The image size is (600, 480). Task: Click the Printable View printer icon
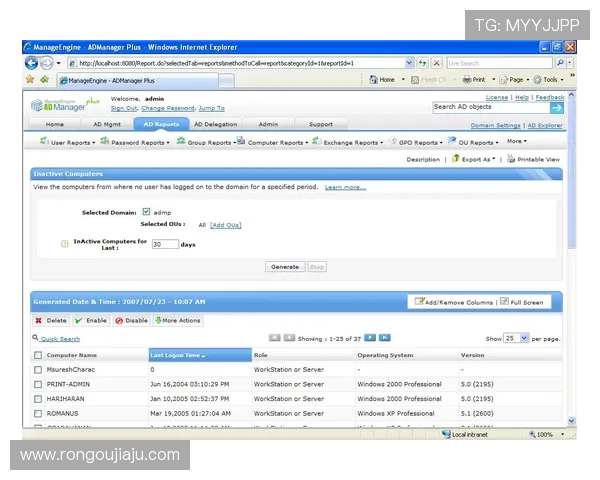[x=511, y=158]
